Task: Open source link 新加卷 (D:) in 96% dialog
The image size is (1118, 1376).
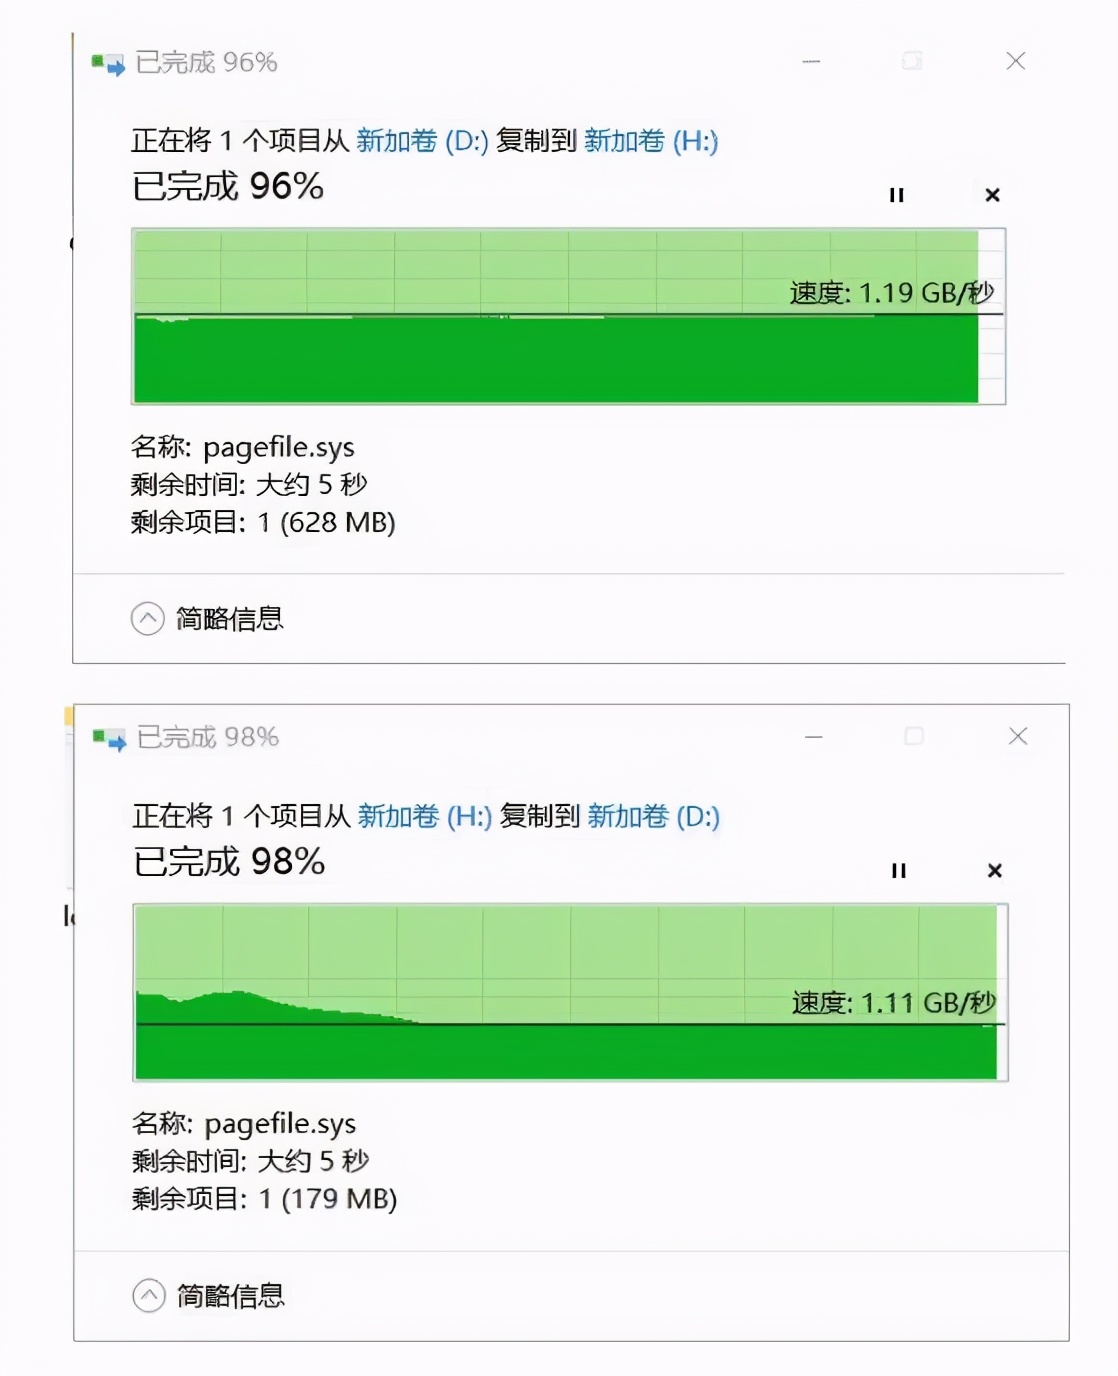Action: coord(422,141)
